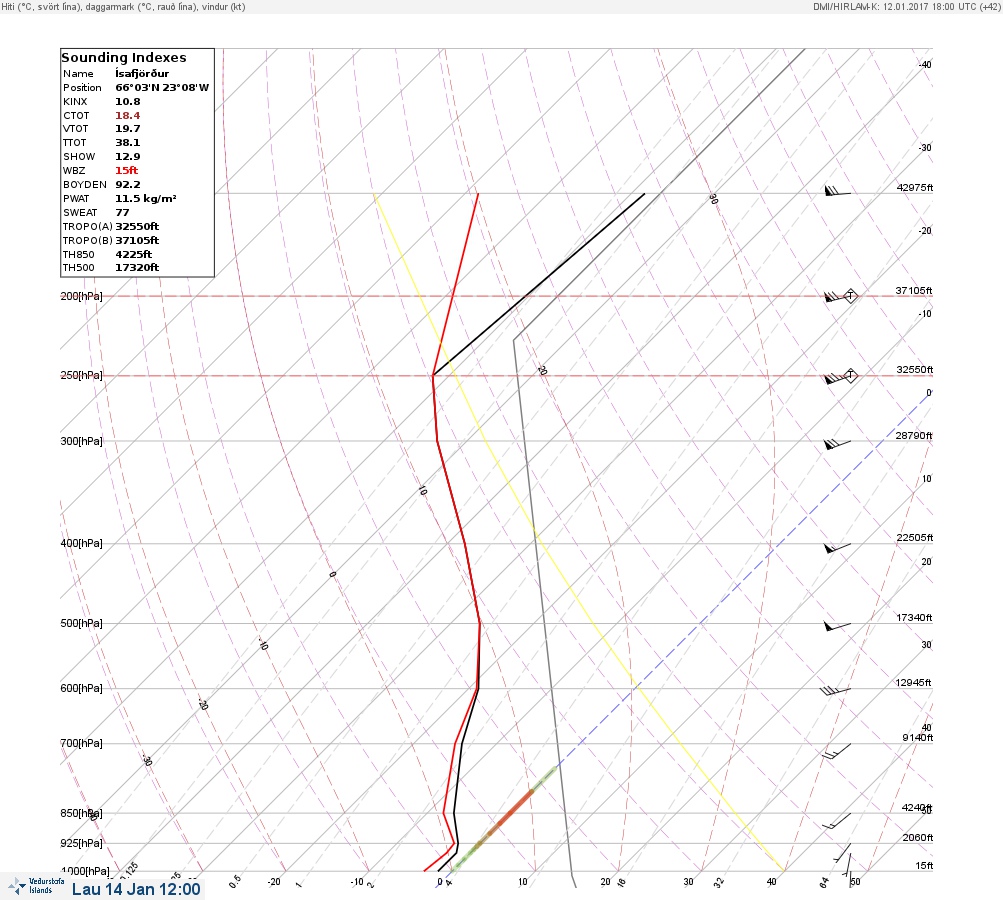The width and height of the screenshot is (1003, 900).
Task: Click the position value 66°03'N 23°08'W
Action: pos(162,88)
